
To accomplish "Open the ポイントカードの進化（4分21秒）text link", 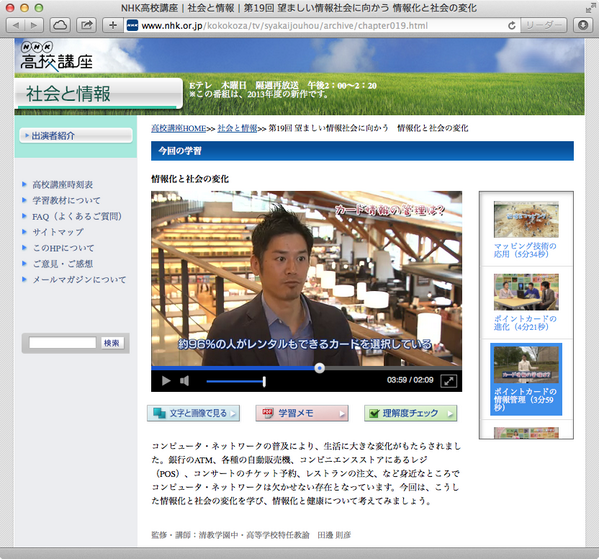I will tap(525, 323).
